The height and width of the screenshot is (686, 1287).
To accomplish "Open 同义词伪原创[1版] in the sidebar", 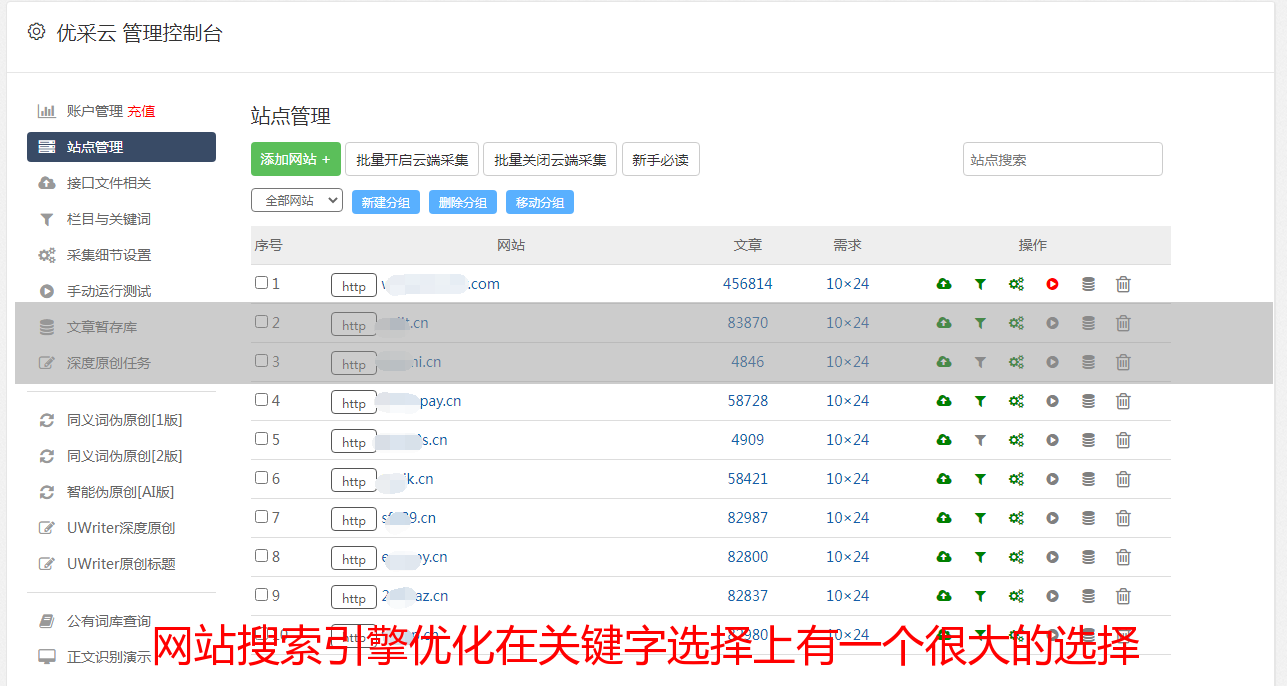I will click(x=125, y=420).
